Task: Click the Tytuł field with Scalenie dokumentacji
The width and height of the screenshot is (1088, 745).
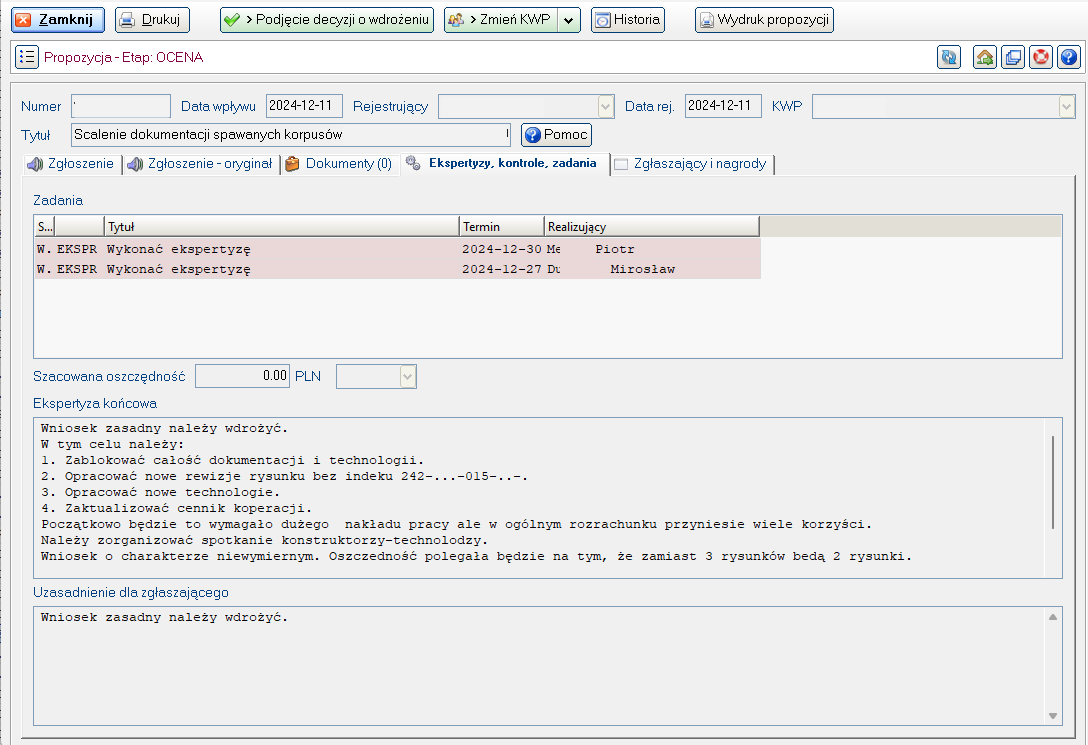Action: pos(291,135)
